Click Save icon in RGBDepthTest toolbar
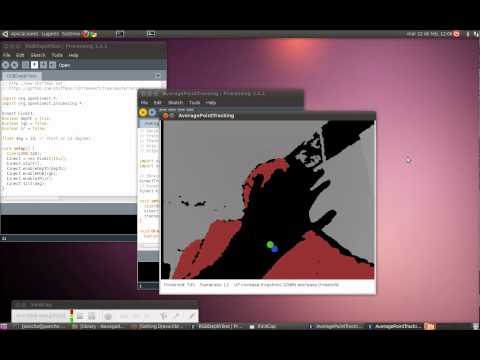 43,65
